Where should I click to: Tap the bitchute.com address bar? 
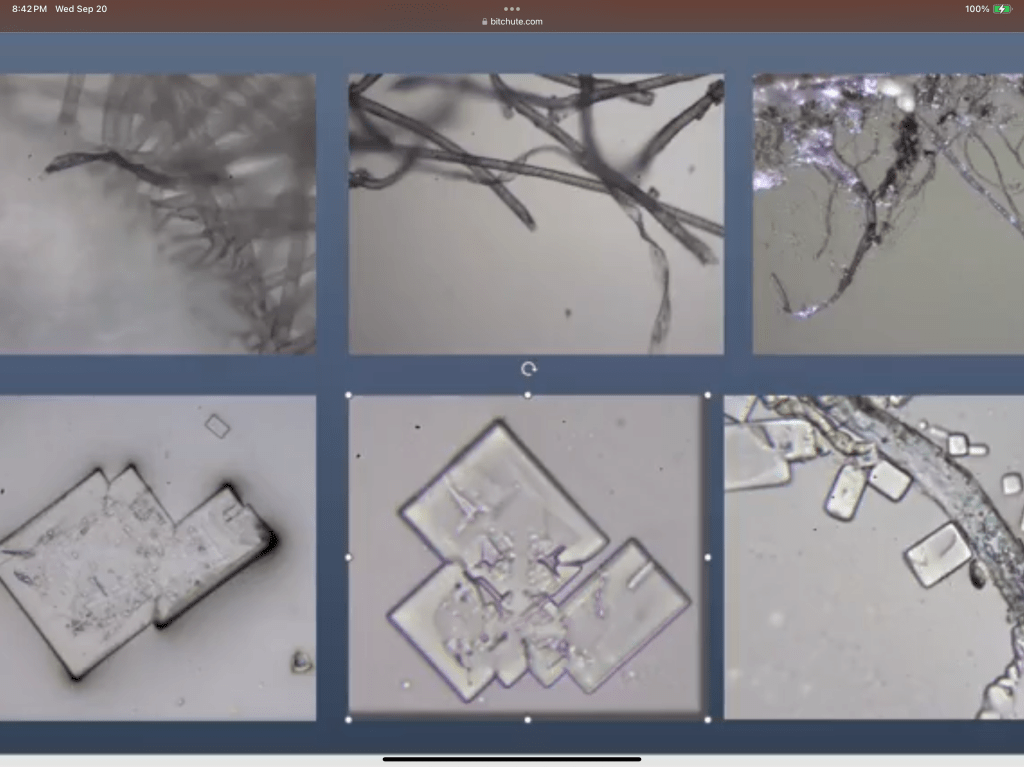pos(517,21)
